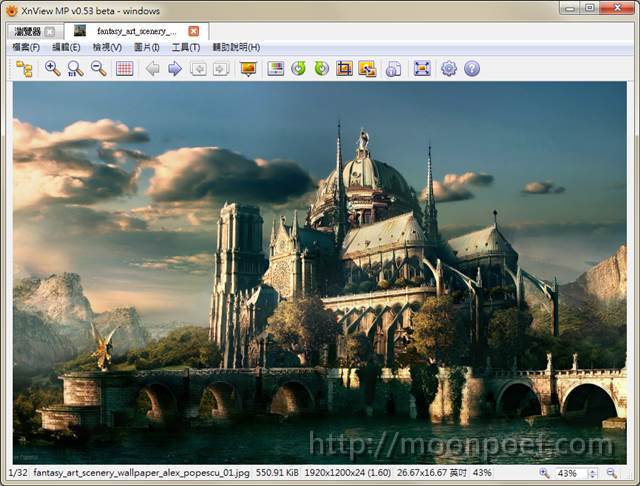The width and height of the screenshot is (640, 486).
Task: Start slideshow from the toolbar icon
Action: point(248,69)
